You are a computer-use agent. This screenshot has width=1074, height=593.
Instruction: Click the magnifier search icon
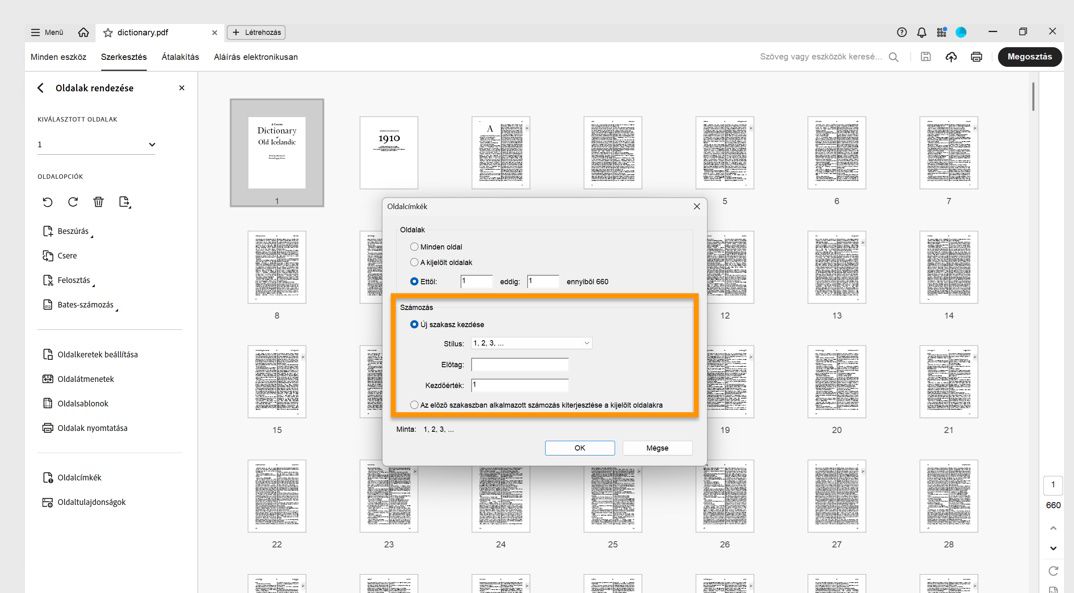(x=893, y=57)
